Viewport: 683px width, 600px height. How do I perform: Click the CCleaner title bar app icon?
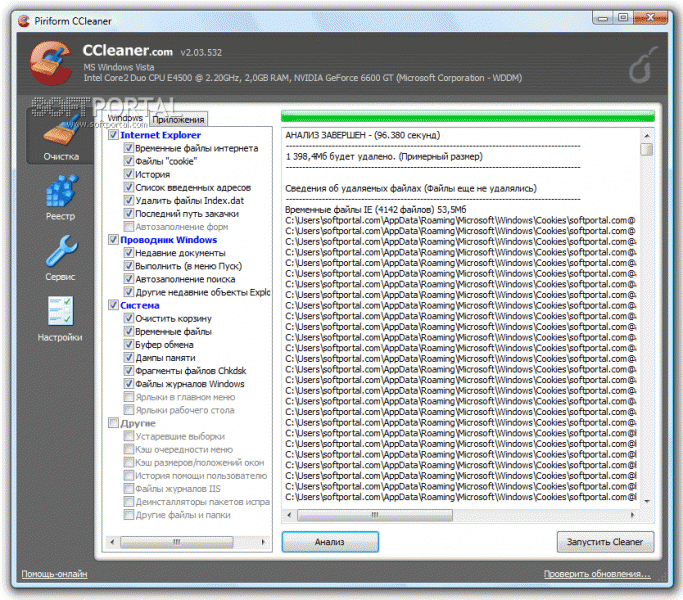pos(24,20)
